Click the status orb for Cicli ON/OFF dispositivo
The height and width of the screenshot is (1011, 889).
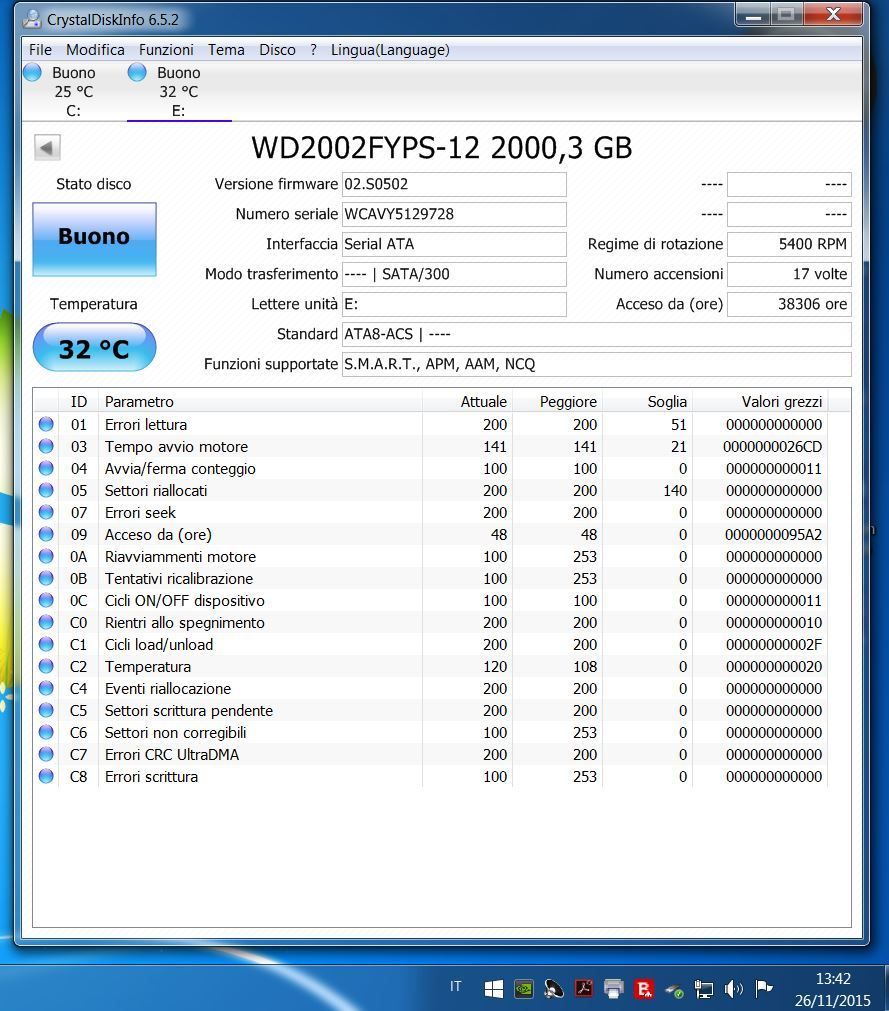click(x=46, y=600)
